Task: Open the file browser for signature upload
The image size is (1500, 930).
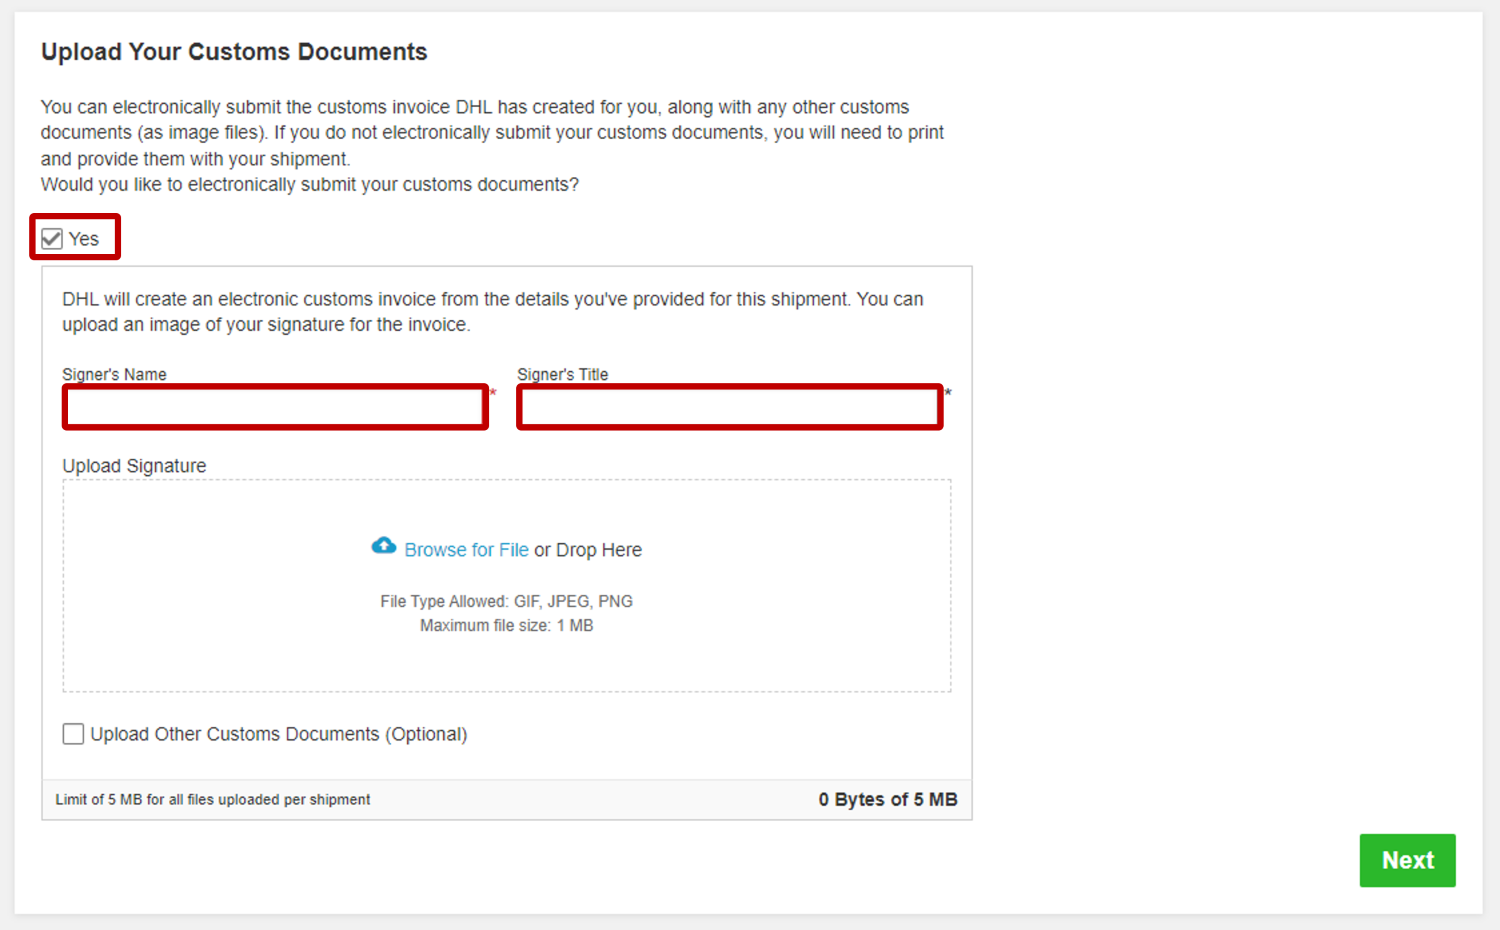Action: pyautogui.click(x=466, y=549)
